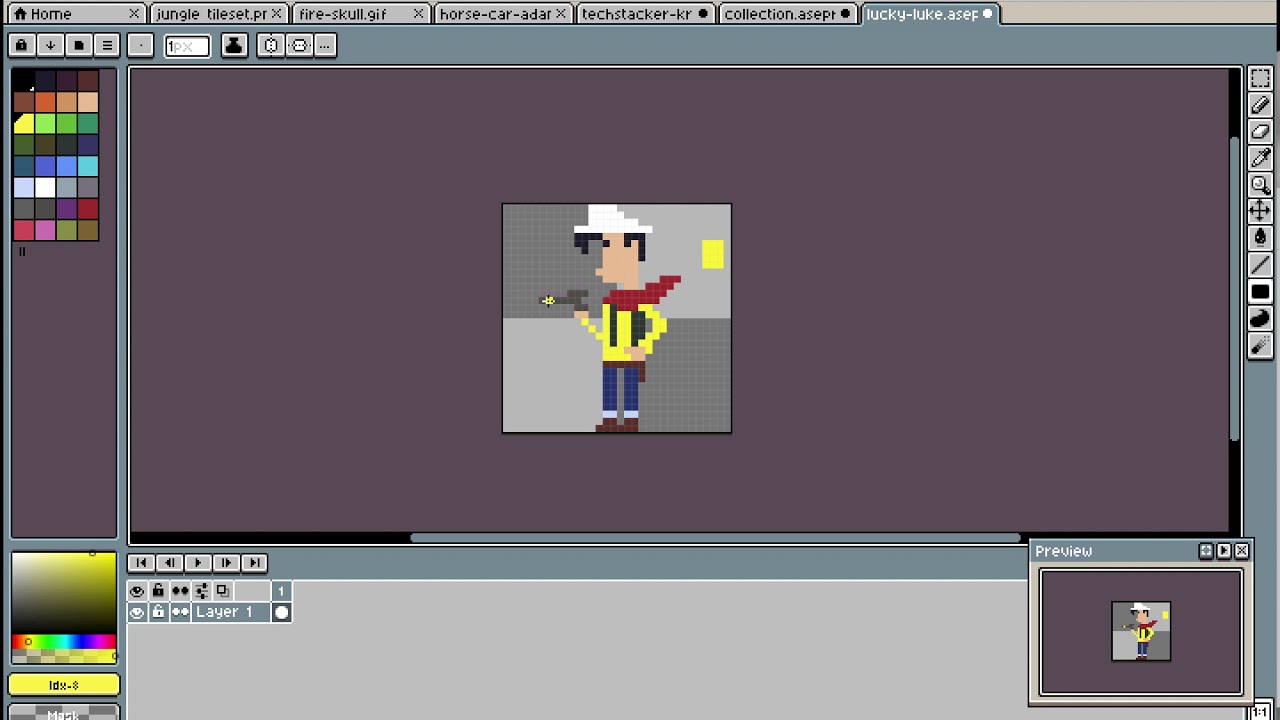Play animation in the Preview window

click(1224, 551)
